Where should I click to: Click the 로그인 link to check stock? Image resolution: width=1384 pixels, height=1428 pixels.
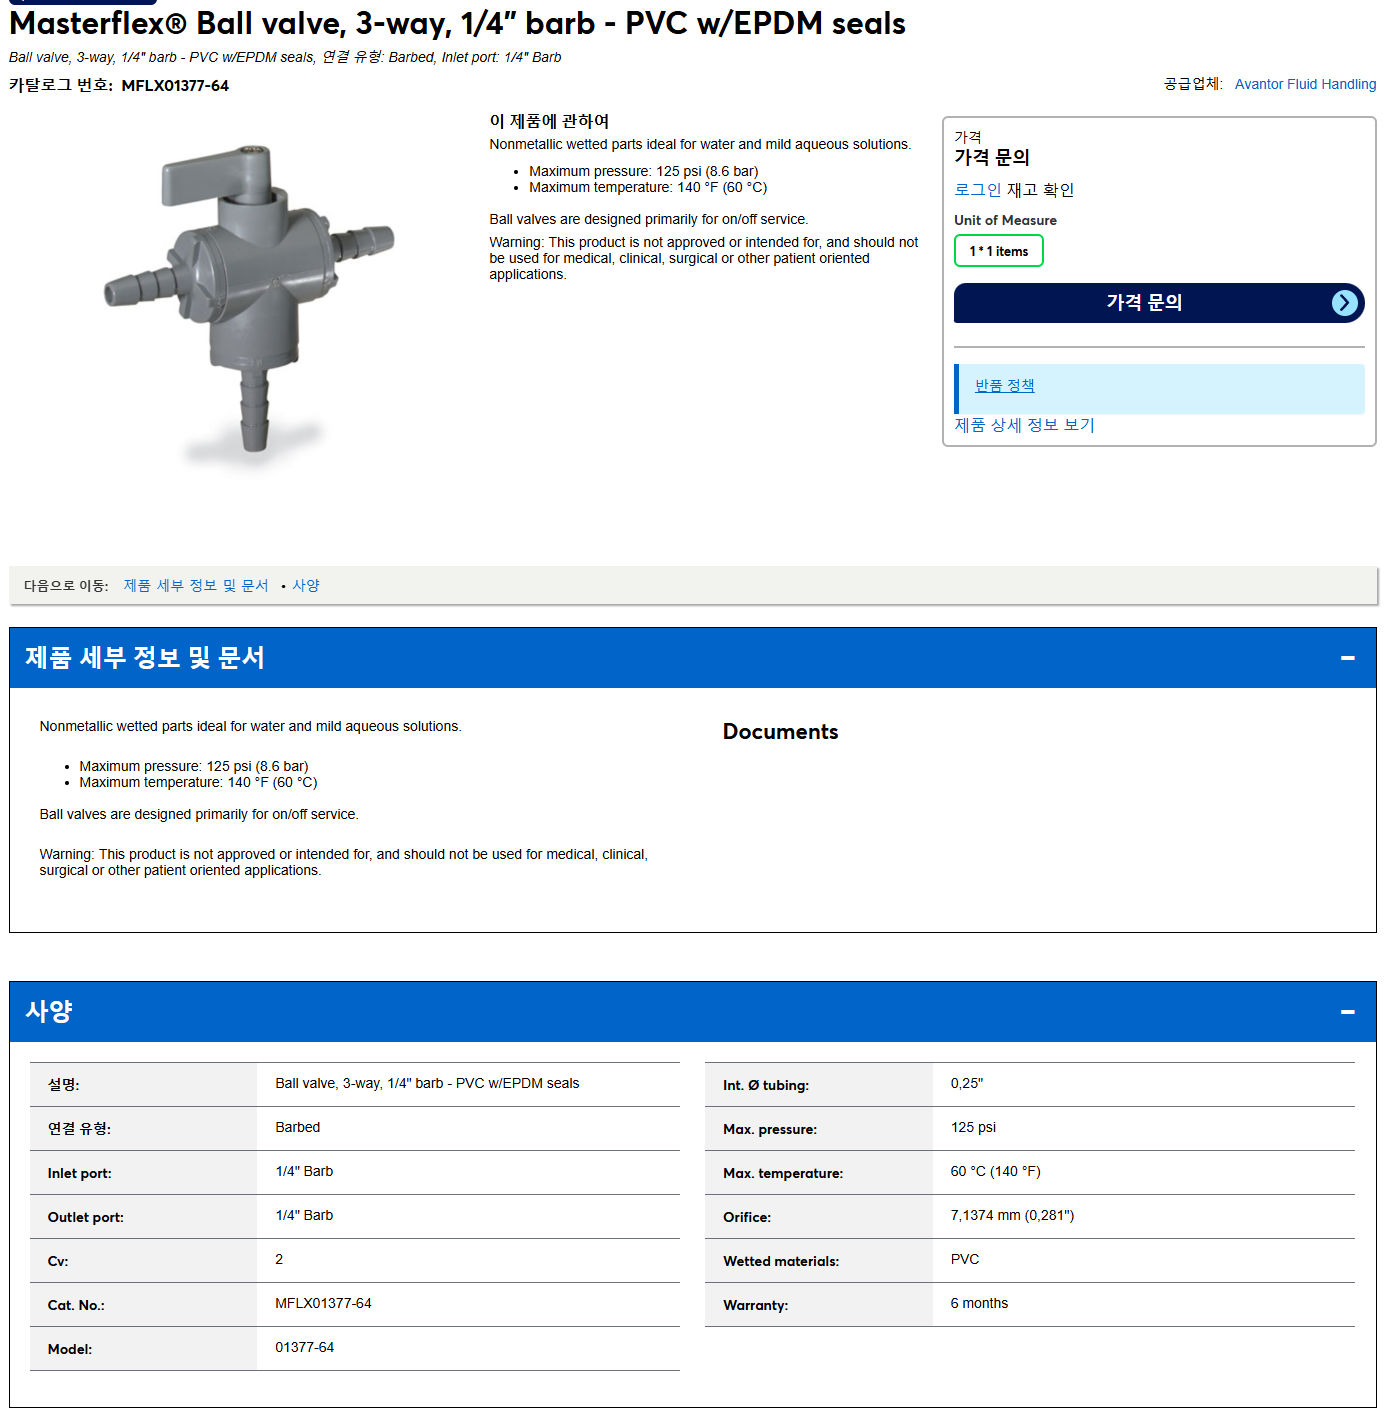coord(977,190)
